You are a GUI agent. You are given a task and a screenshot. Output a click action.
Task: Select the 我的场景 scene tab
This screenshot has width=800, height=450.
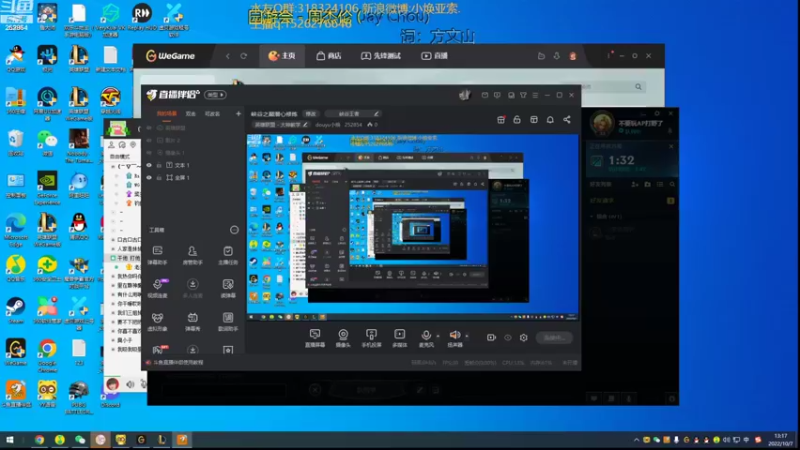pos(166,114)
